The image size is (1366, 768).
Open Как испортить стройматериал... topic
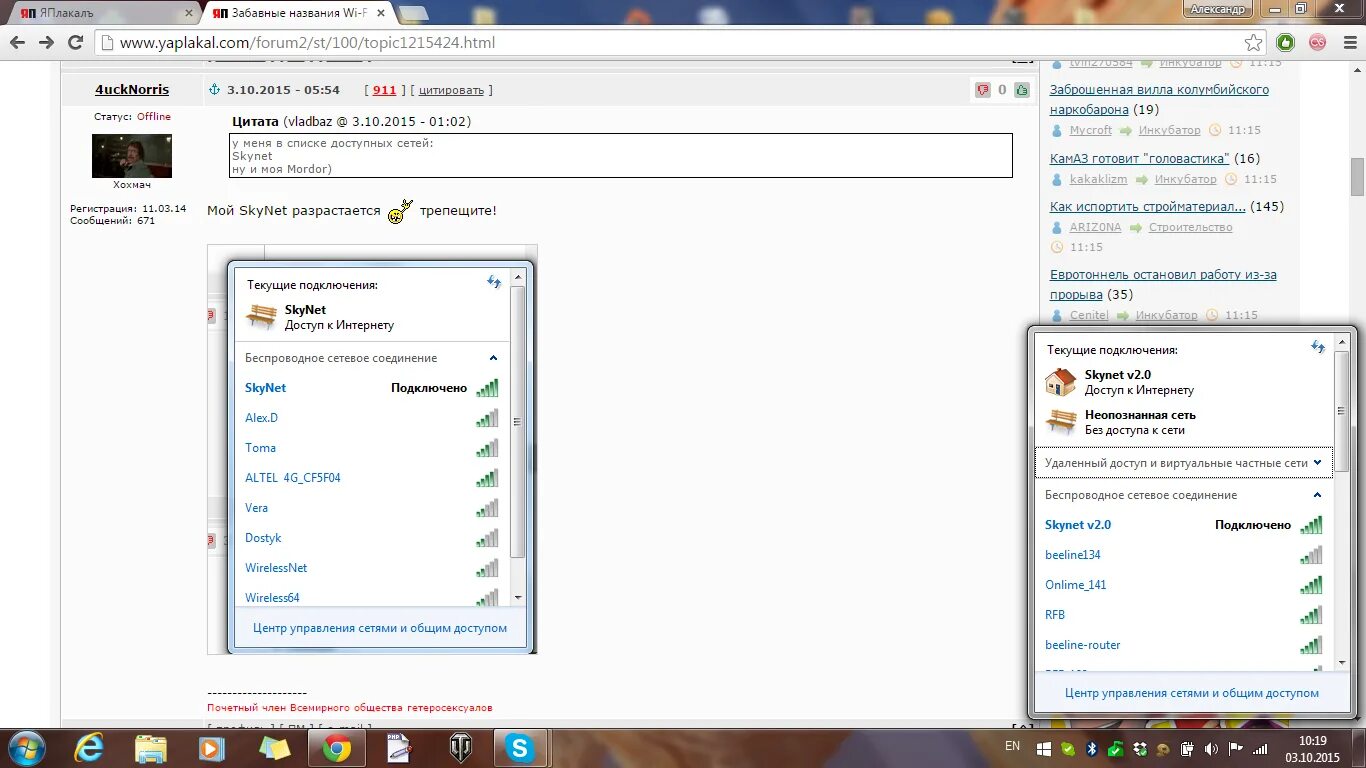tap(1148, 206)
